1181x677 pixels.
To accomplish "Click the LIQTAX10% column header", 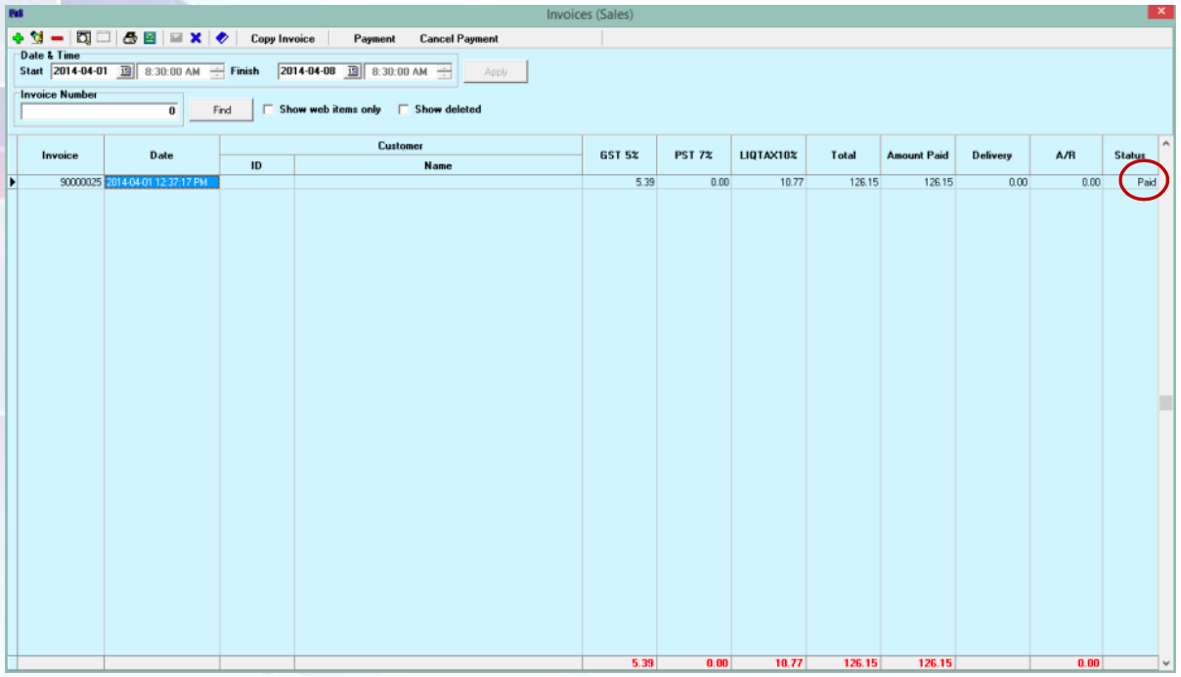I will pos(768,155).
